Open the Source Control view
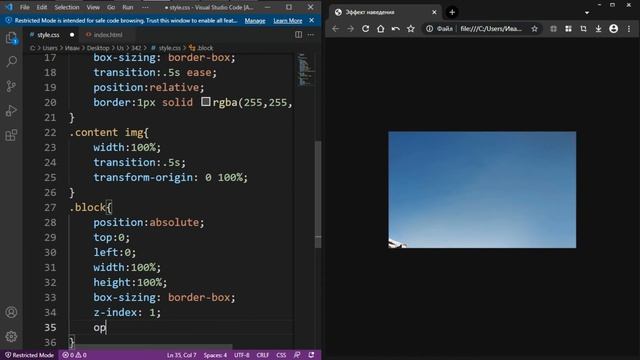The width and height of the screenshot is (640, 360). point(11,86)
